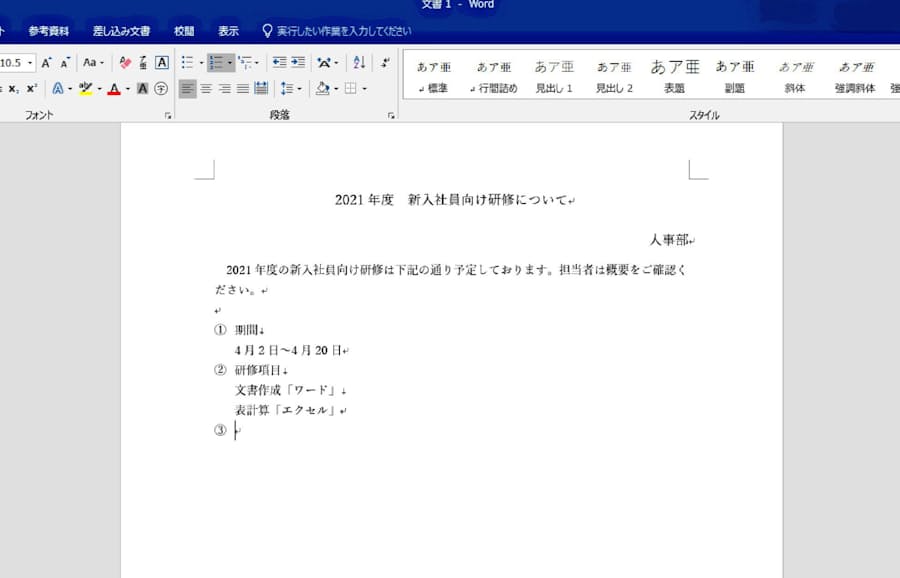Toggle center text alignment
Image resolution: width=900 pixels, height=578 pixels.
pyautogui.click(x=206, y=89)
